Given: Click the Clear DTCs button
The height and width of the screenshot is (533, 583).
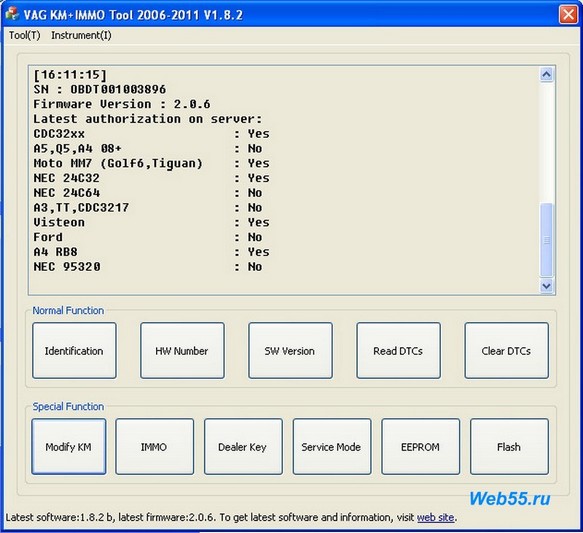Looking at the screenshot, I should pyautogui.click(x=506, y=351).
